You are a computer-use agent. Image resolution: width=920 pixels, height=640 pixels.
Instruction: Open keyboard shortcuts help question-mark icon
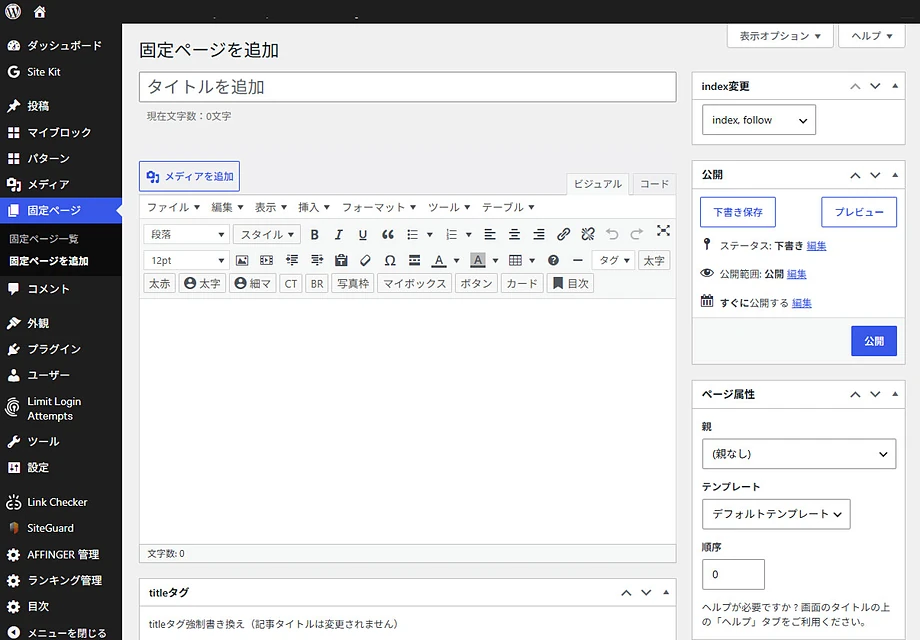[x=553, y=260]
